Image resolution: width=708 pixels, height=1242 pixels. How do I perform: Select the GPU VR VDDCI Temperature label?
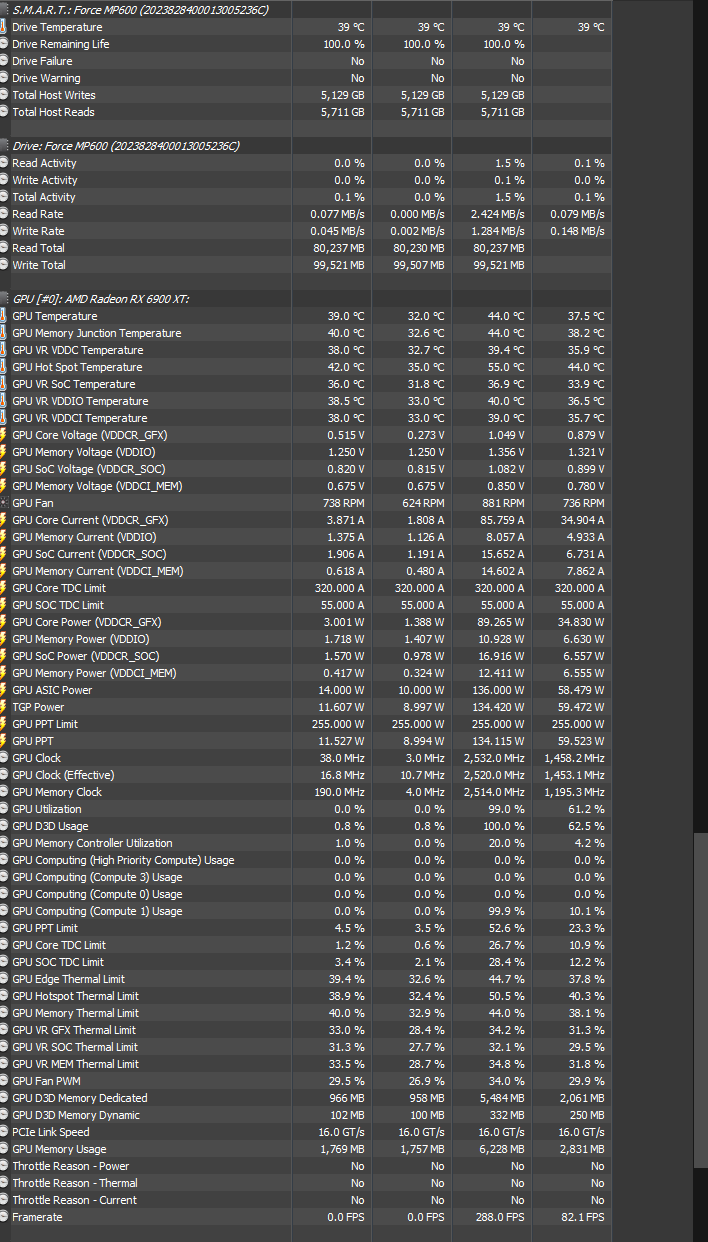pos(80,418)
